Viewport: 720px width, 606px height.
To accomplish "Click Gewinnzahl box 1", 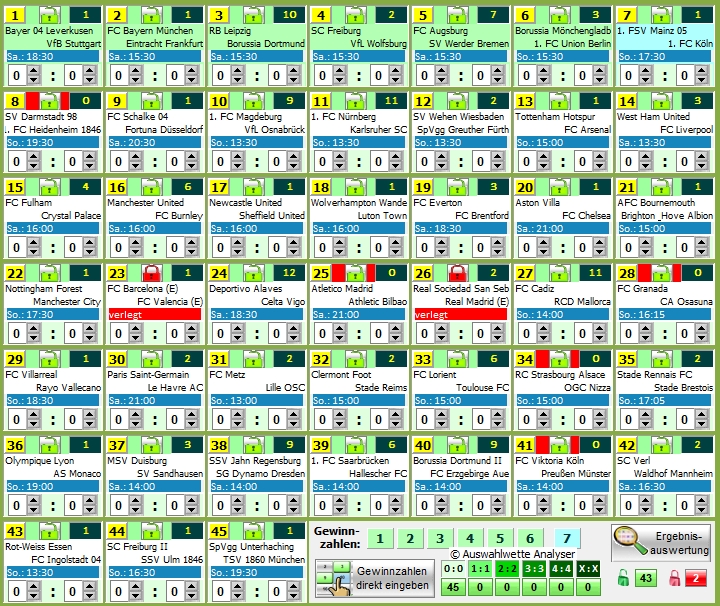I will coord(380,538).
